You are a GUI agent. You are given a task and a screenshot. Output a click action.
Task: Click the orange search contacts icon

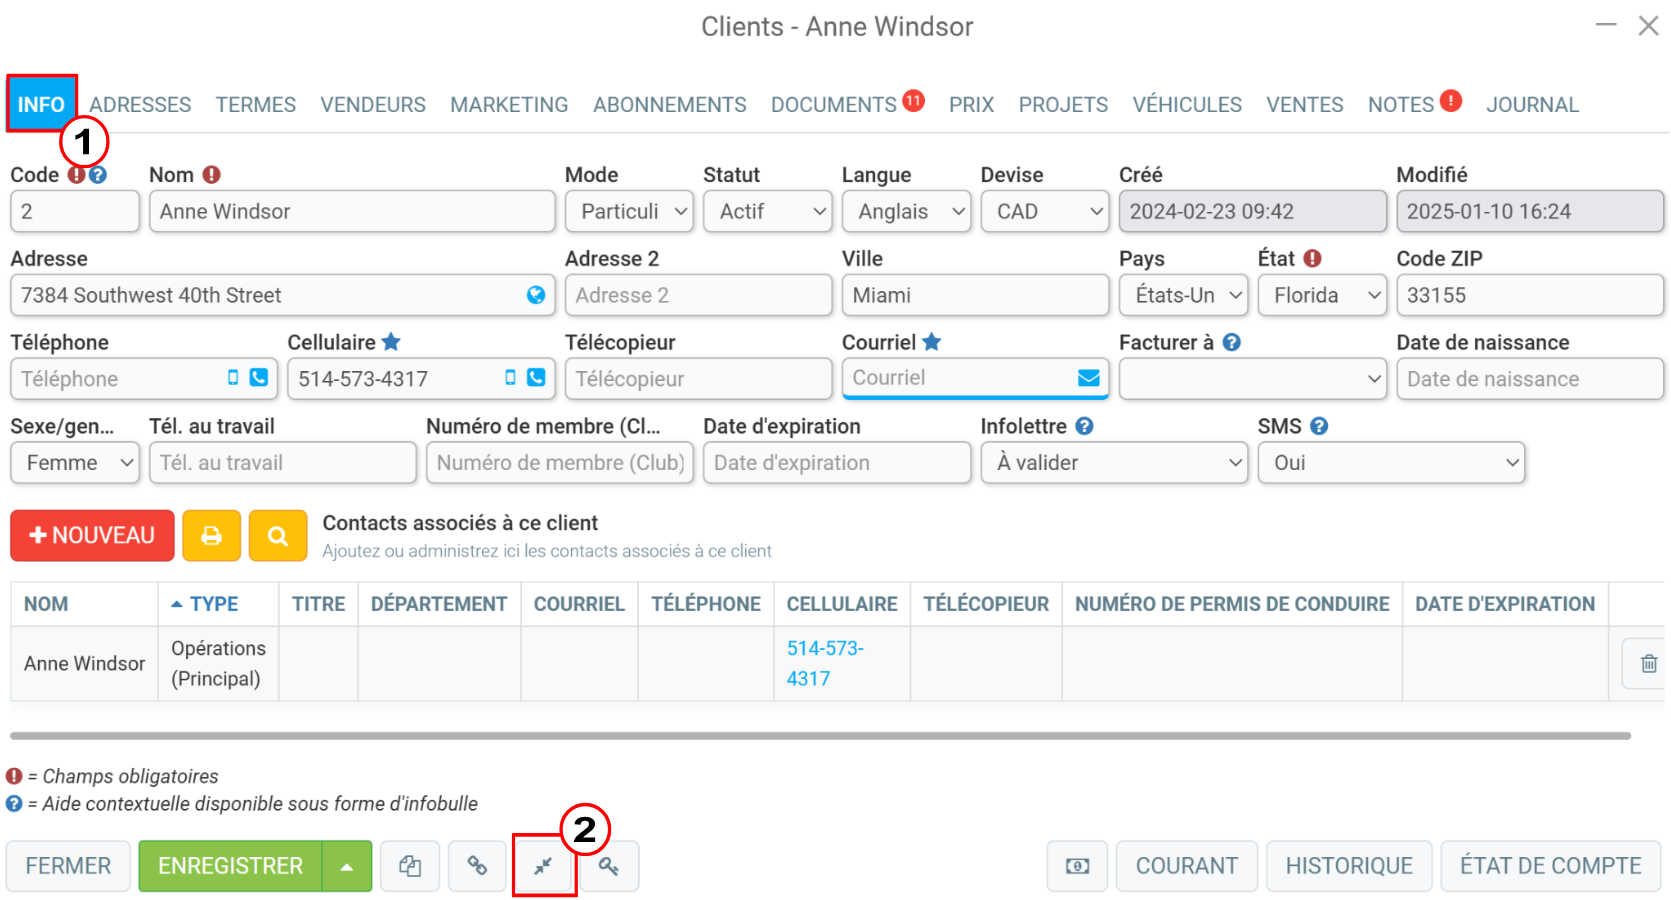(x=278, y=536)
